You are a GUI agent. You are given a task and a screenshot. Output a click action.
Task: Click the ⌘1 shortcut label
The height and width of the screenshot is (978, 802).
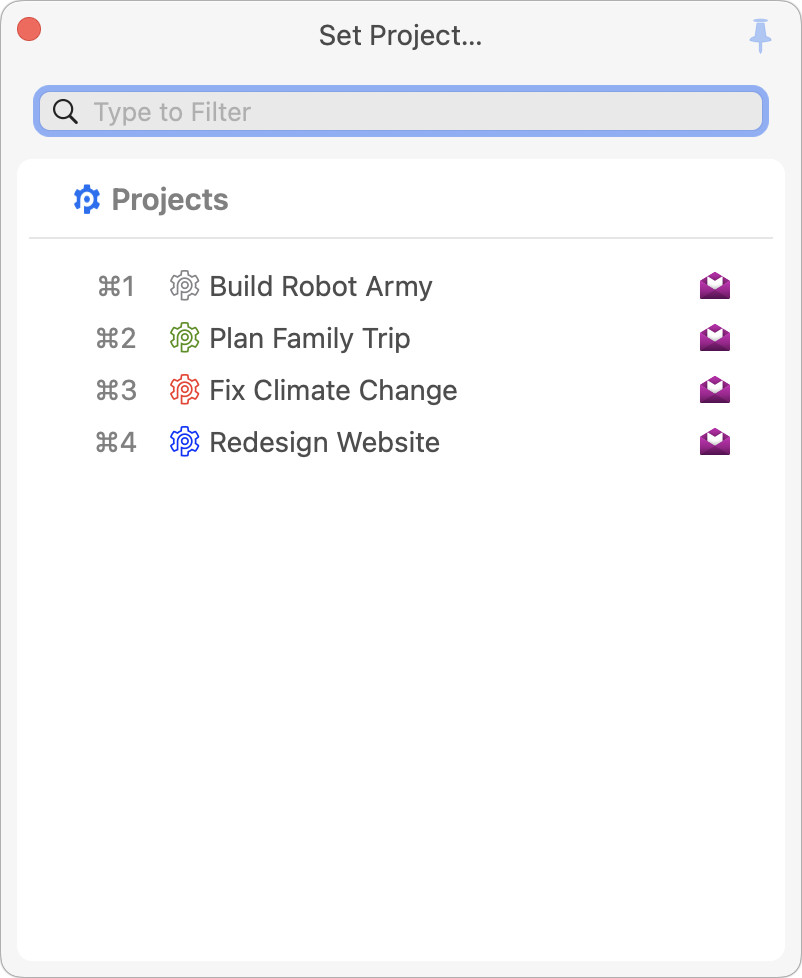116,287
